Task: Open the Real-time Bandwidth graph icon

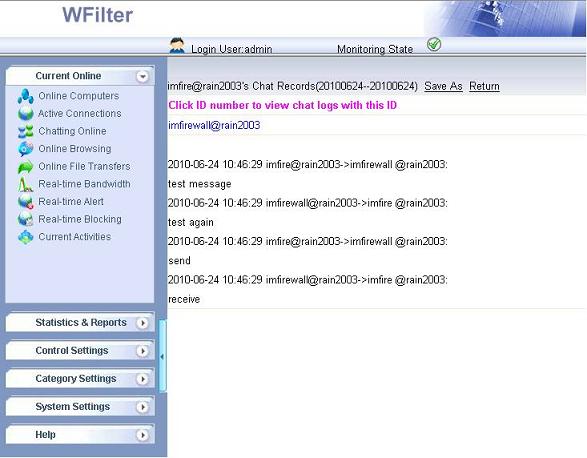Action: click(25, 184)
